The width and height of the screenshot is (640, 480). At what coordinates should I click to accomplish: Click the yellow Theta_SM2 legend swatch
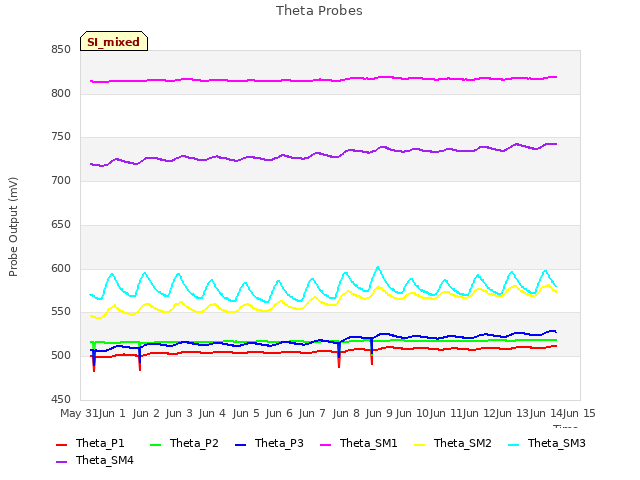coord(419,444)
